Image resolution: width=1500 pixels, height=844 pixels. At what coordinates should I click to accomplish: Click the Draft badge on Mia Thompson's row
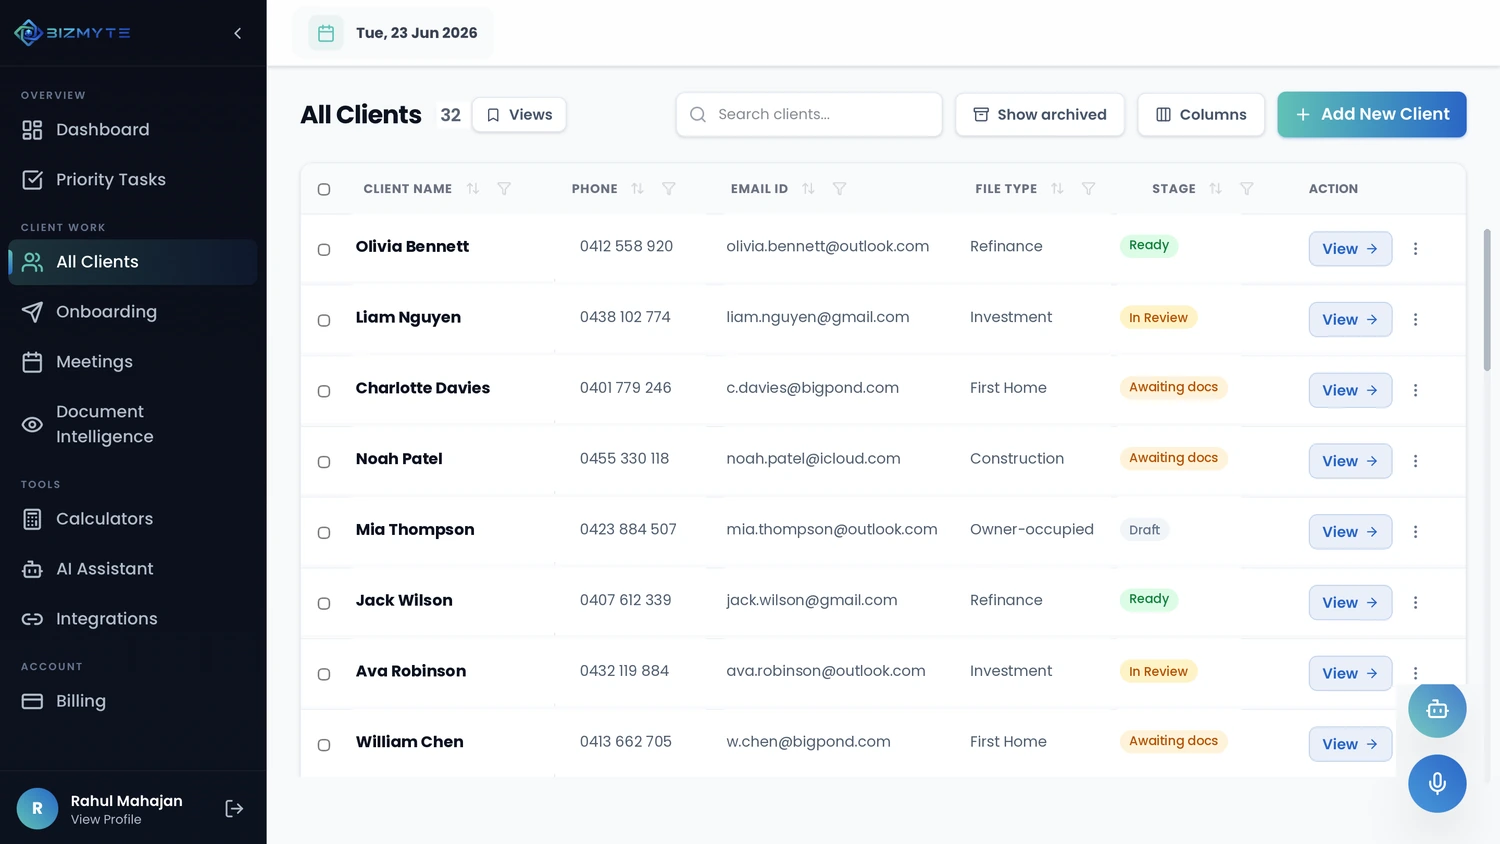tap(1145, 530)
